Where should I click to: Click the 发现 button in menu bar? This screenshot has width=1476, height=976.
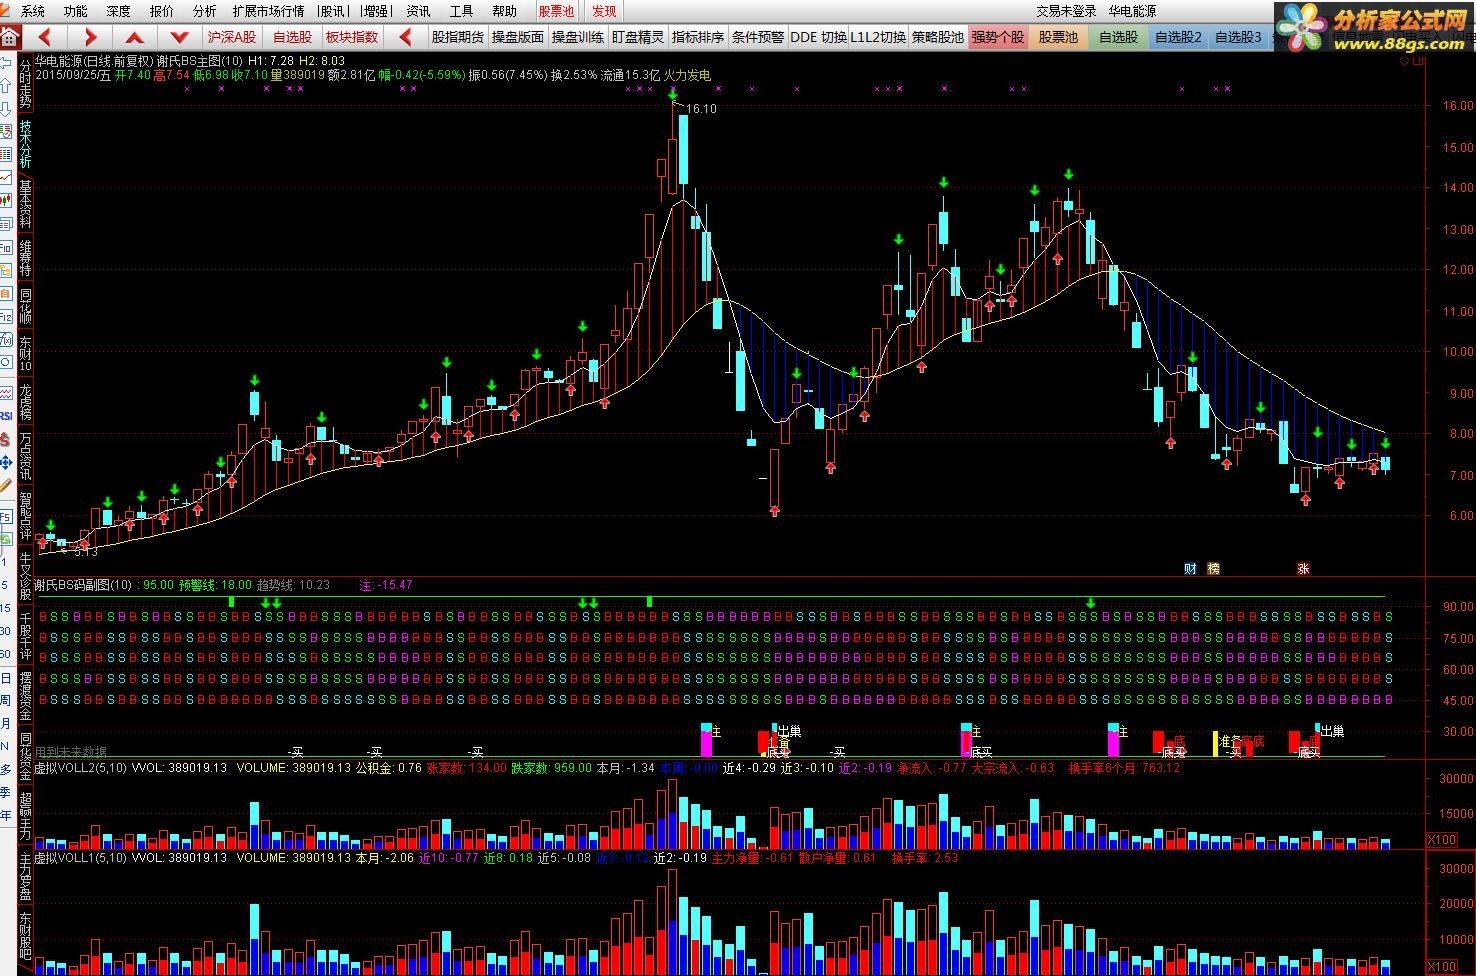coord(604,11)
